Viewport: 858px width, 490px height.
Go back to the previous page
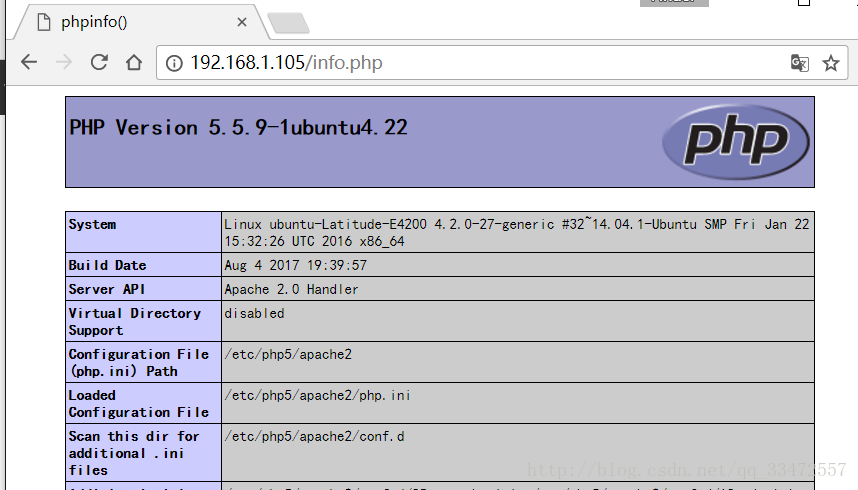click(x=29, y=62)
